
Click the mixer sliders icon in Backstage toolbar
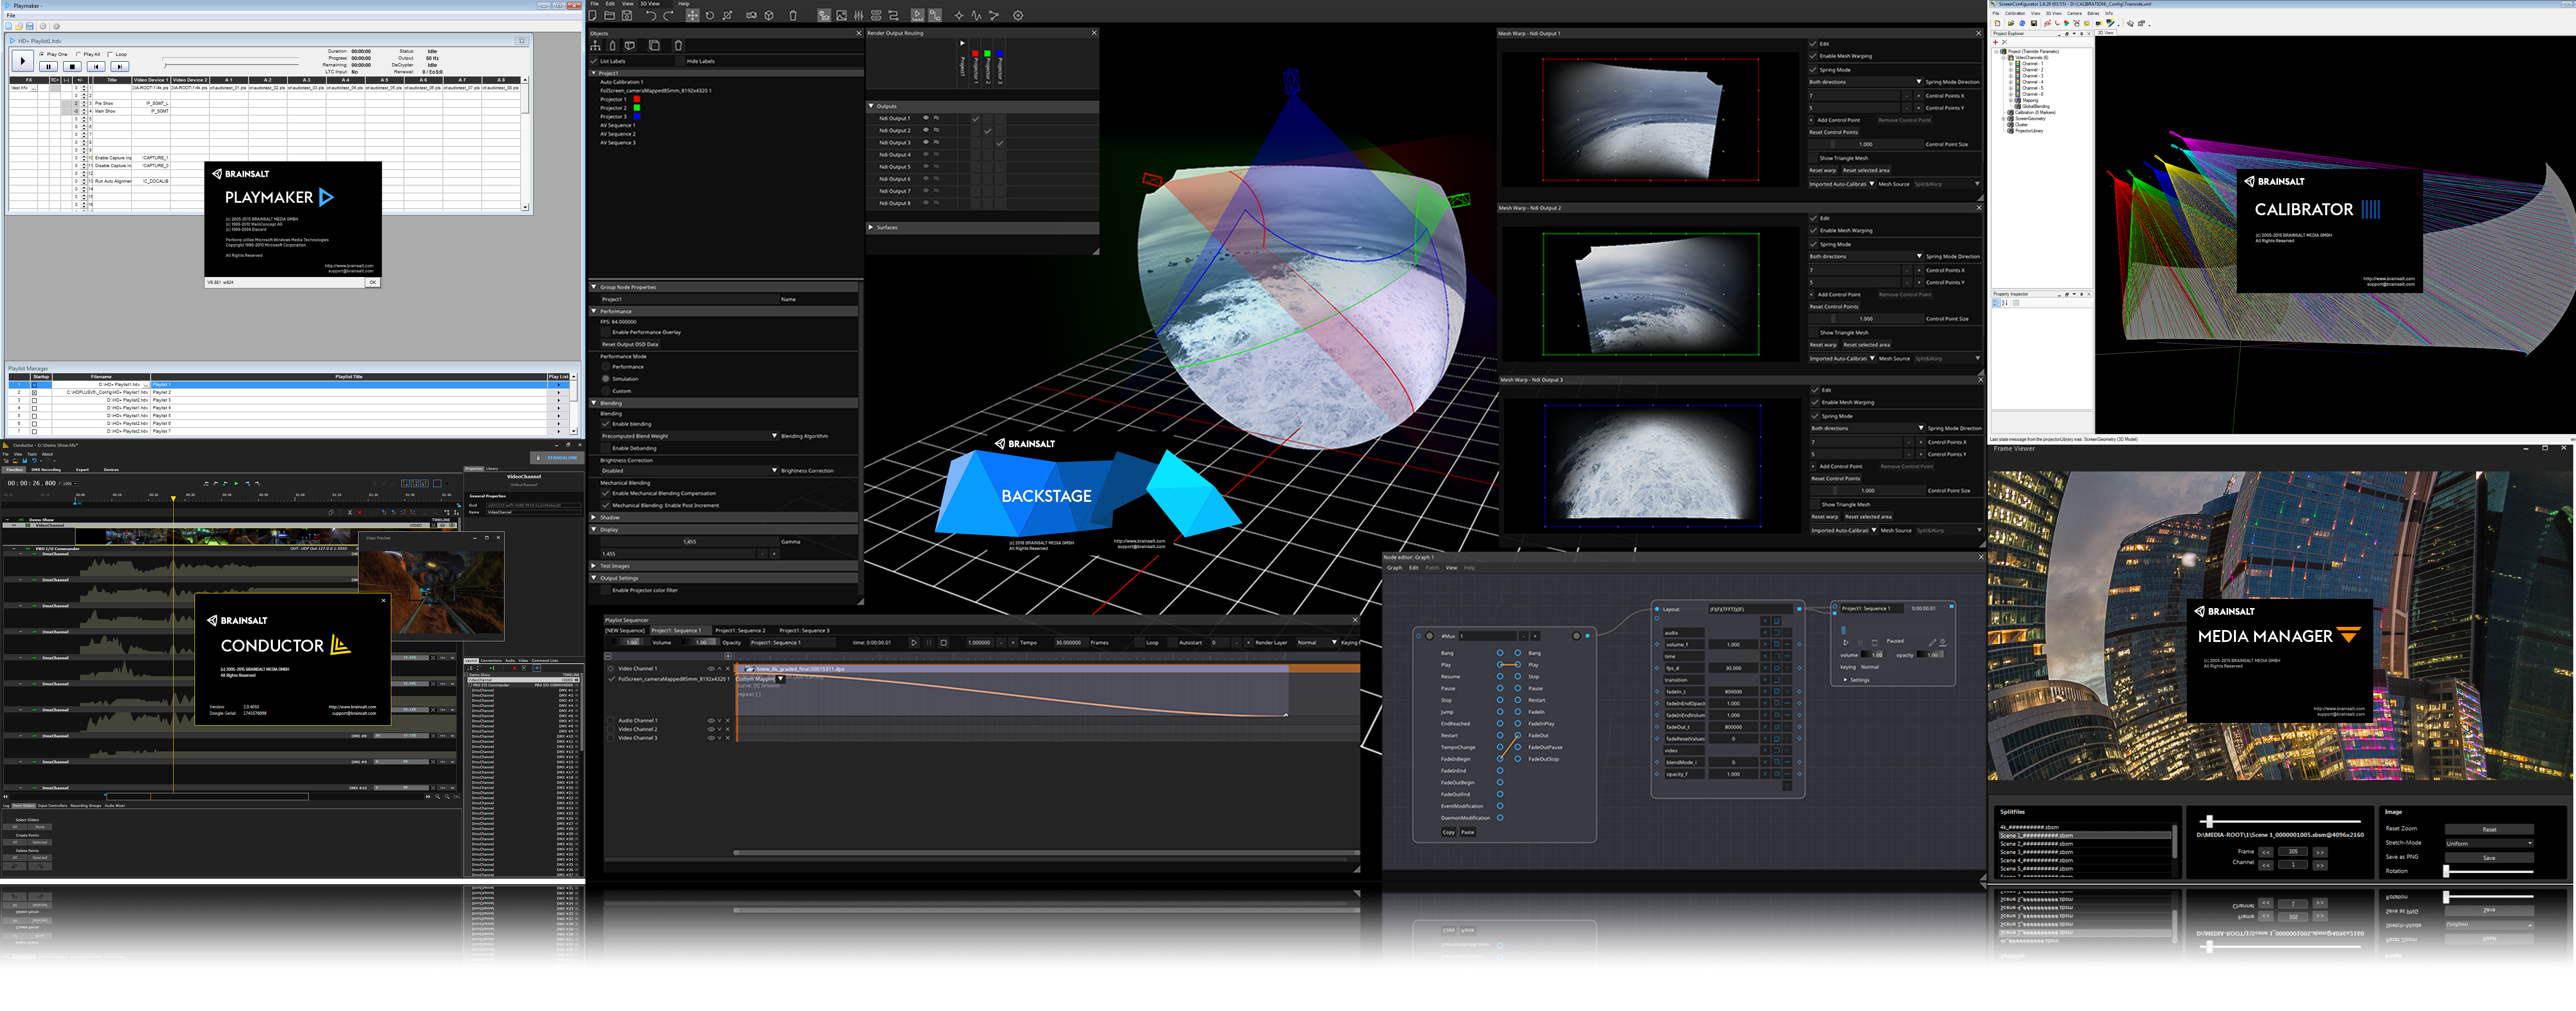[x=858, y=15]
